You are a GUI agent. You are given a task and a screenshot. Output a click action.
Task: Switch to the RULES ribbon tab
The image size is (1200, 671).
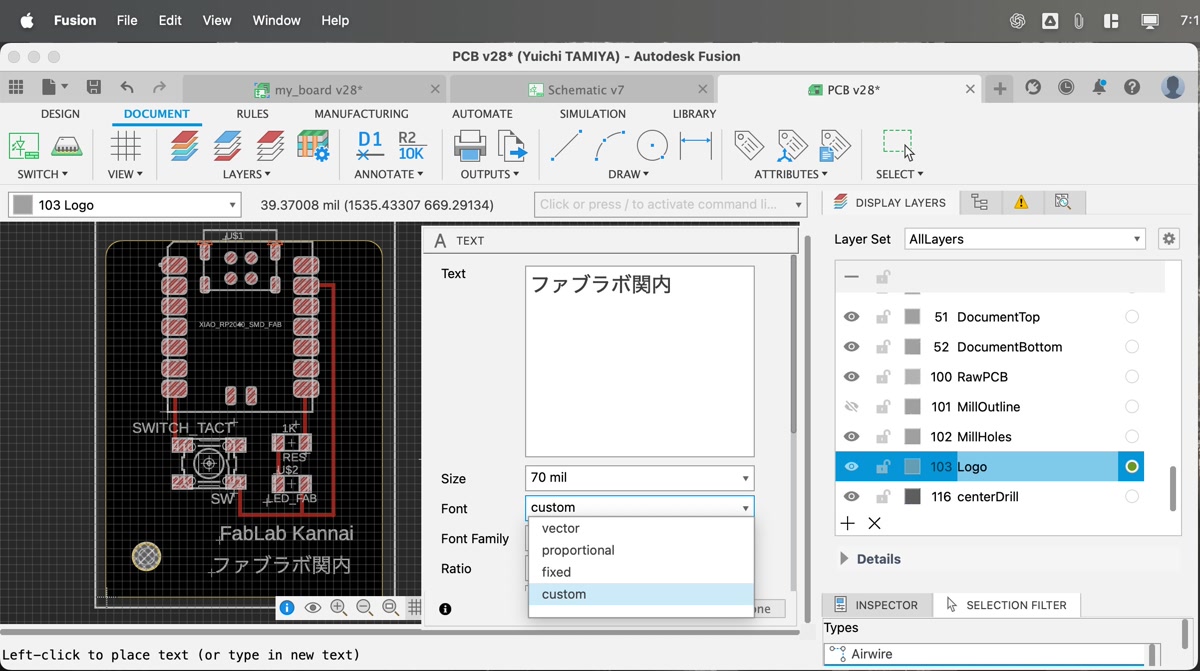pyautogui.click(x=252, y=114)
